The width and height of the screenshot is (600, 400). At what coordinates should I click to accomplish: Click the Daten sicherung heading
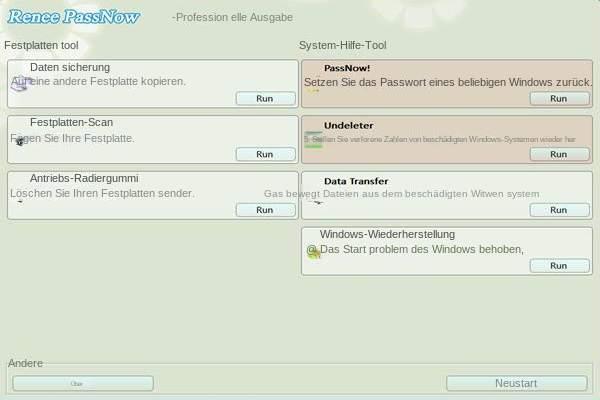click(x=70, y=67)
